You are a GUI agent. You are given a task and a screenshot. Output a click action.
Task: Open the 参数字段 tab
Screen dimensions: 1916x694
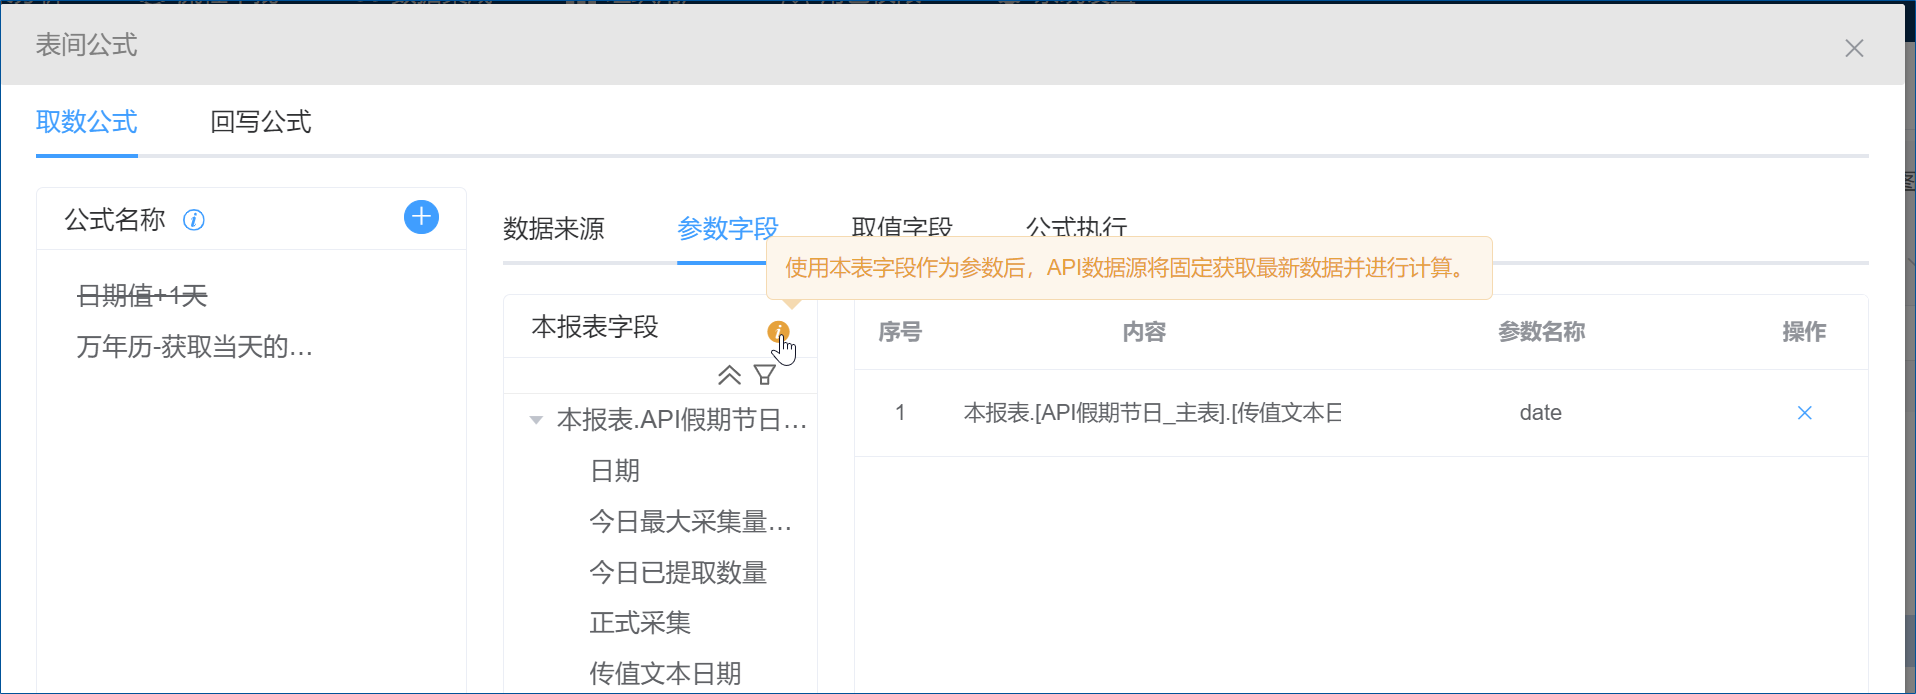(x=728, y=229)
